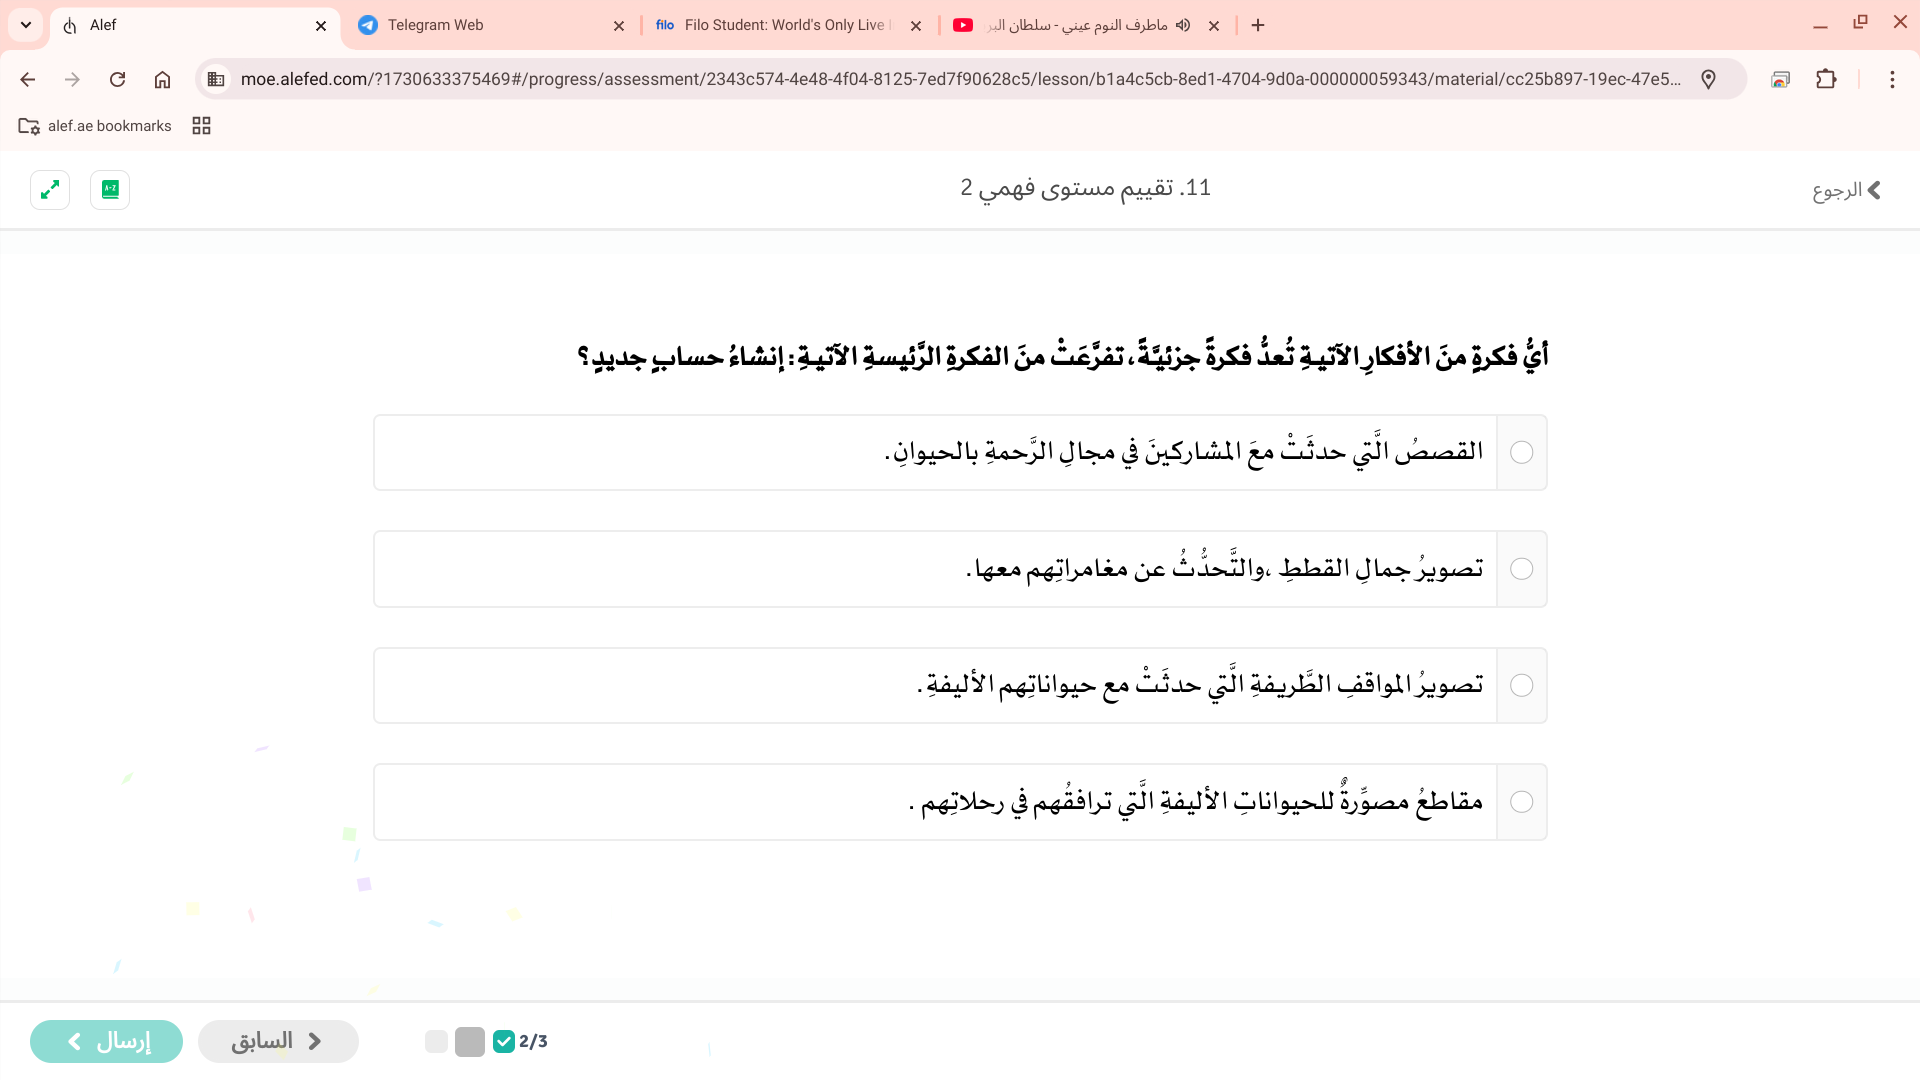Choose the third answer radio option
The image size is (1920, 1080).
point(1521,685)
